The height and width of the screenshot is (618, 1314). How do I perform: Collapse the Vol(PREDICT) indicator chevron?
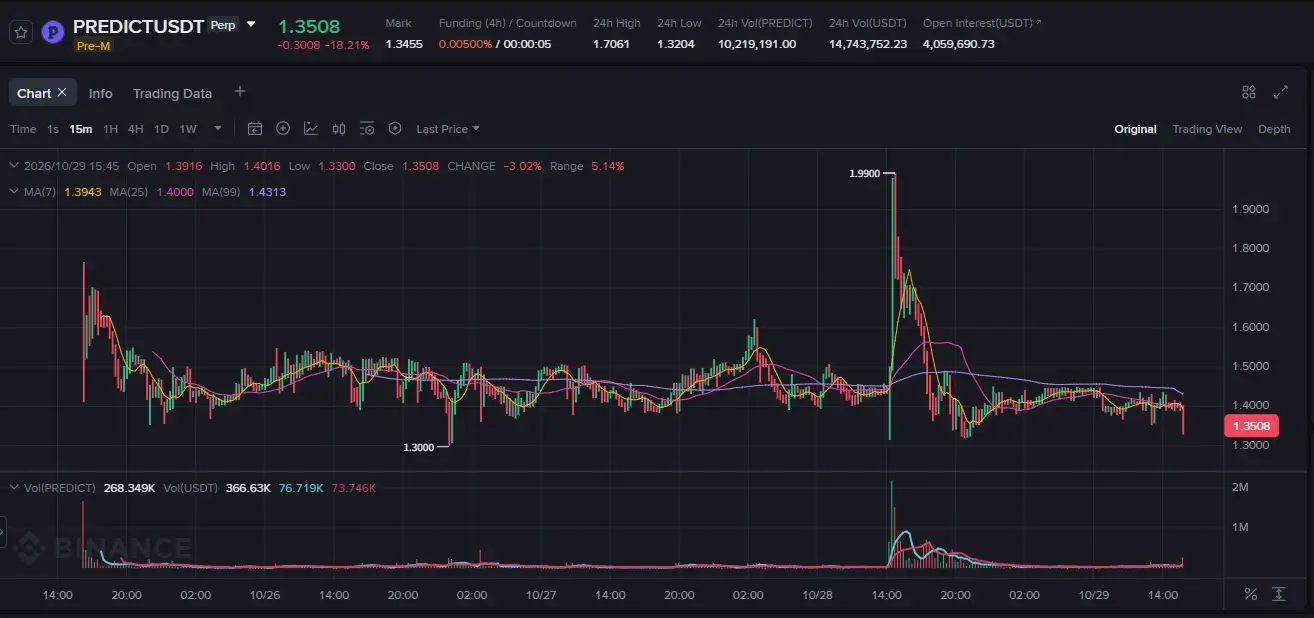(13, 487)
